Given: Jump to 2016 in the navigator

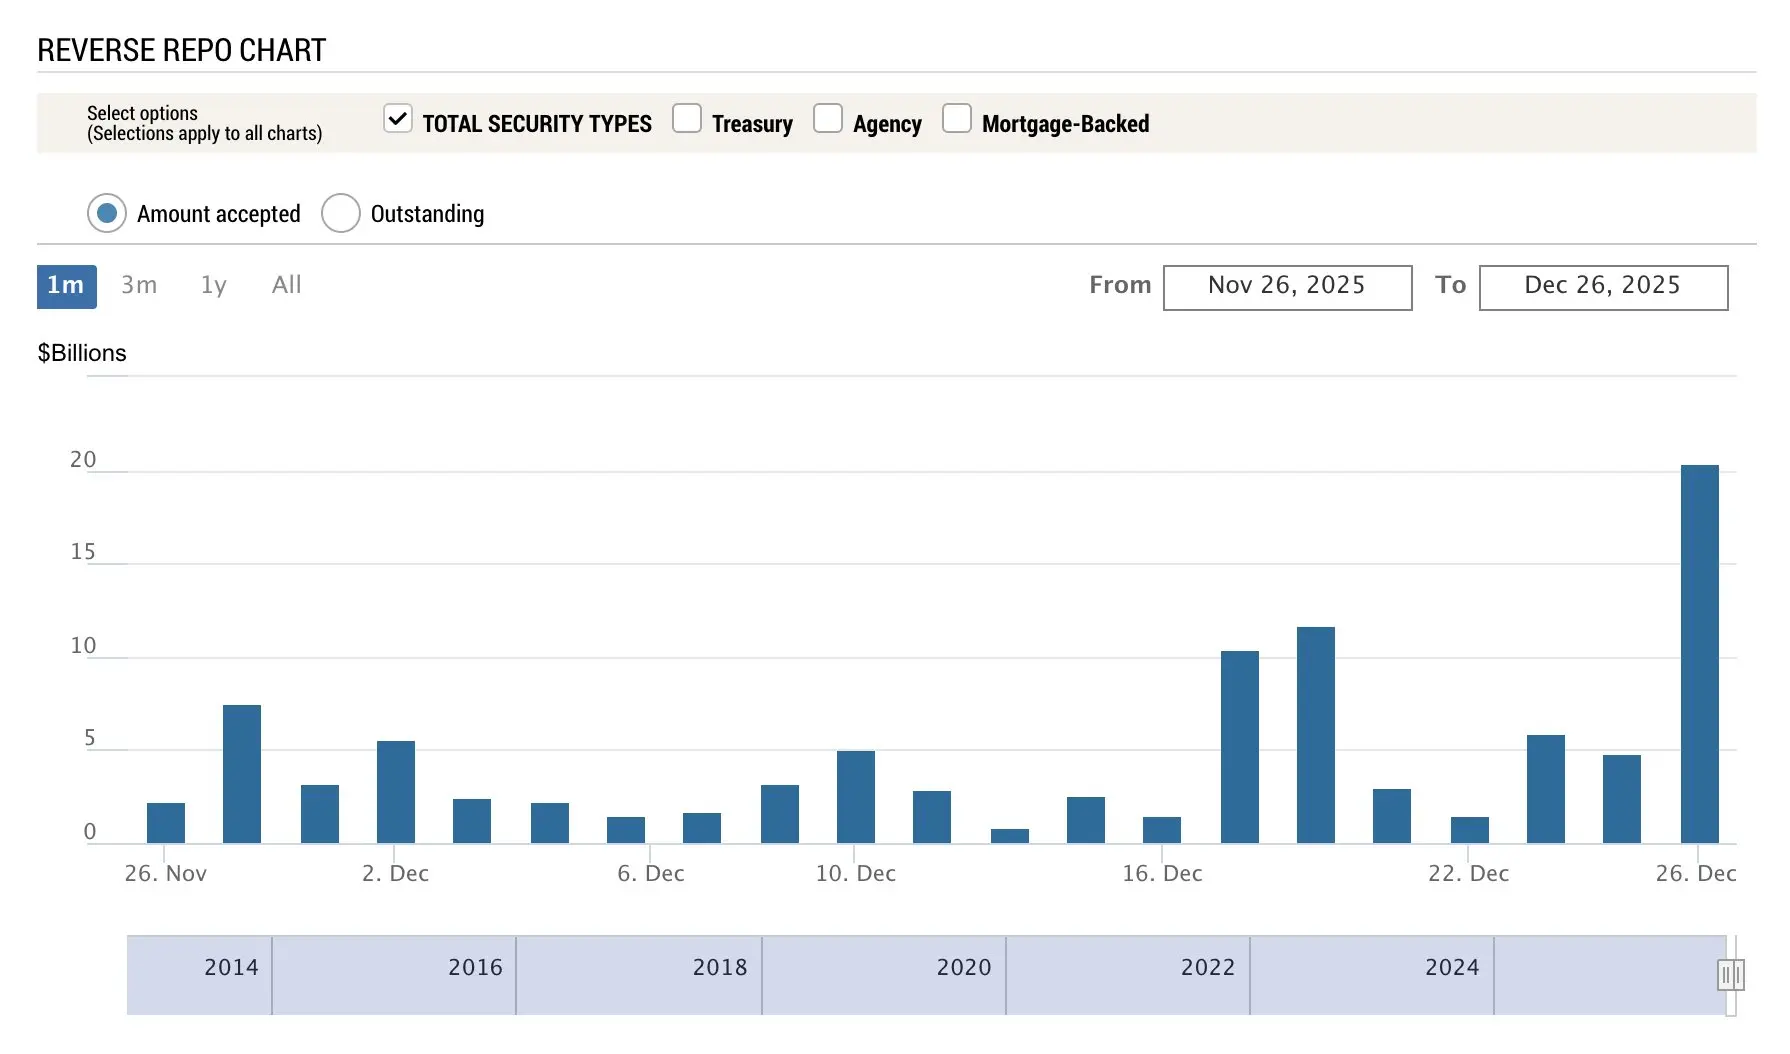Looking at the screenshot, I should (475, 967).
